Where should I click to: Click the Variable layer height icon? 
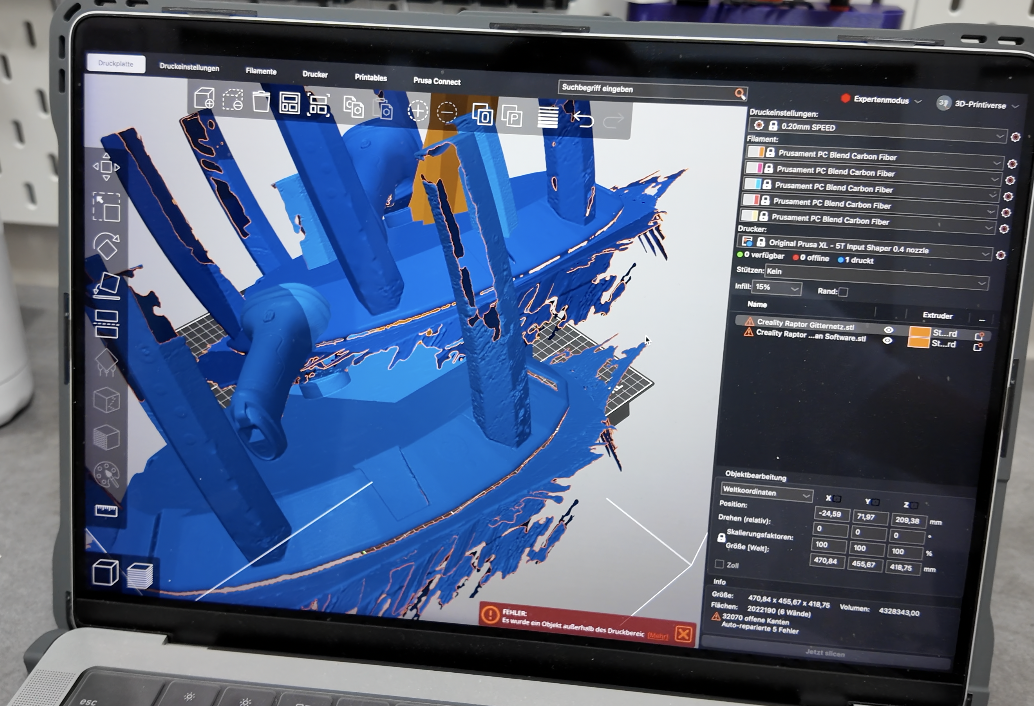547,117
